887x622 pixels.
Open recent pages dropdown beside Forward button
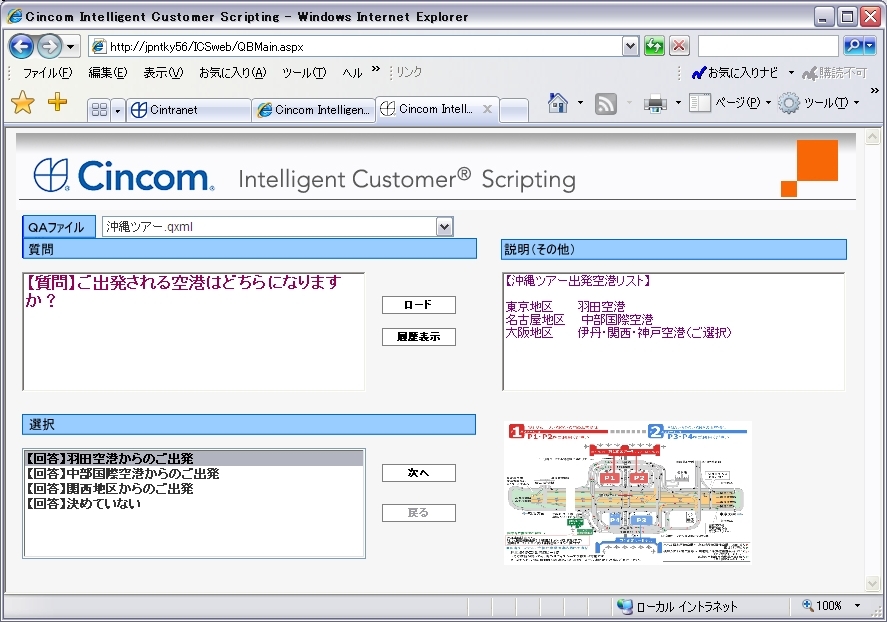click(x=71, y=47)
